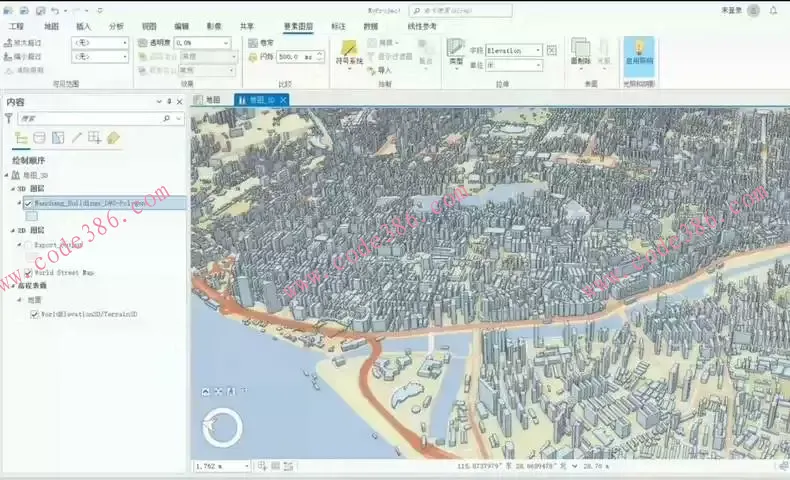Select List By Labeling tag icon
Image resolution: width=790 pixels, height=480 pixels.
click(x=113, y=138)
